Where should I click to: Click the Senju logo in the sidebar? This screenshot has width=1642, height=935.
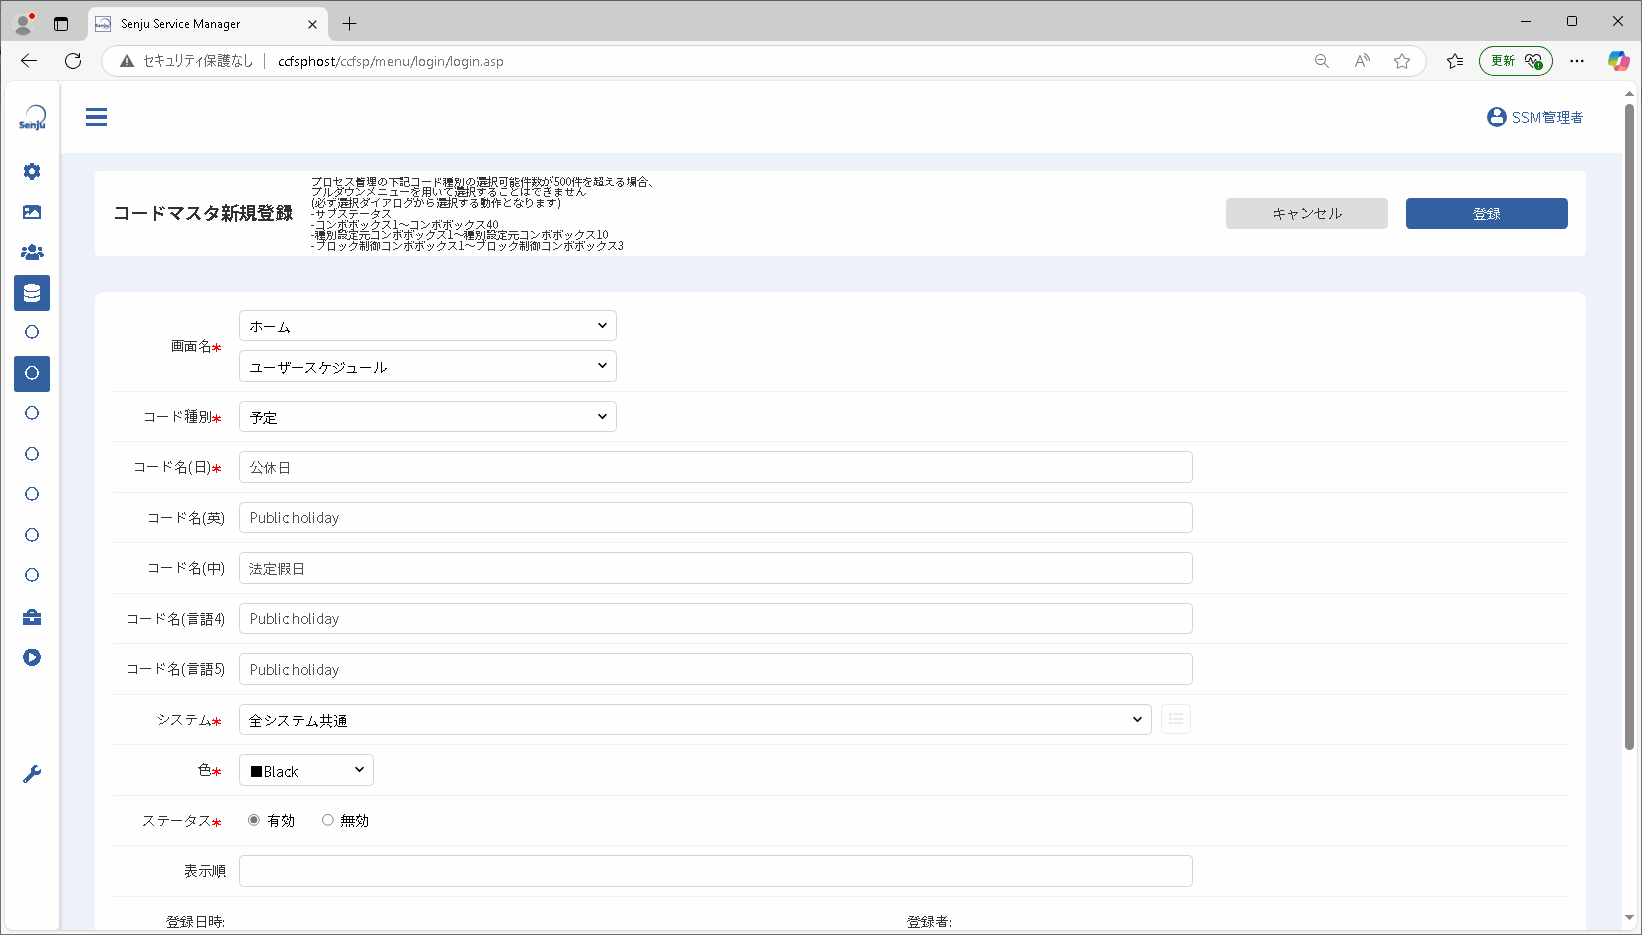pos(32,117)
